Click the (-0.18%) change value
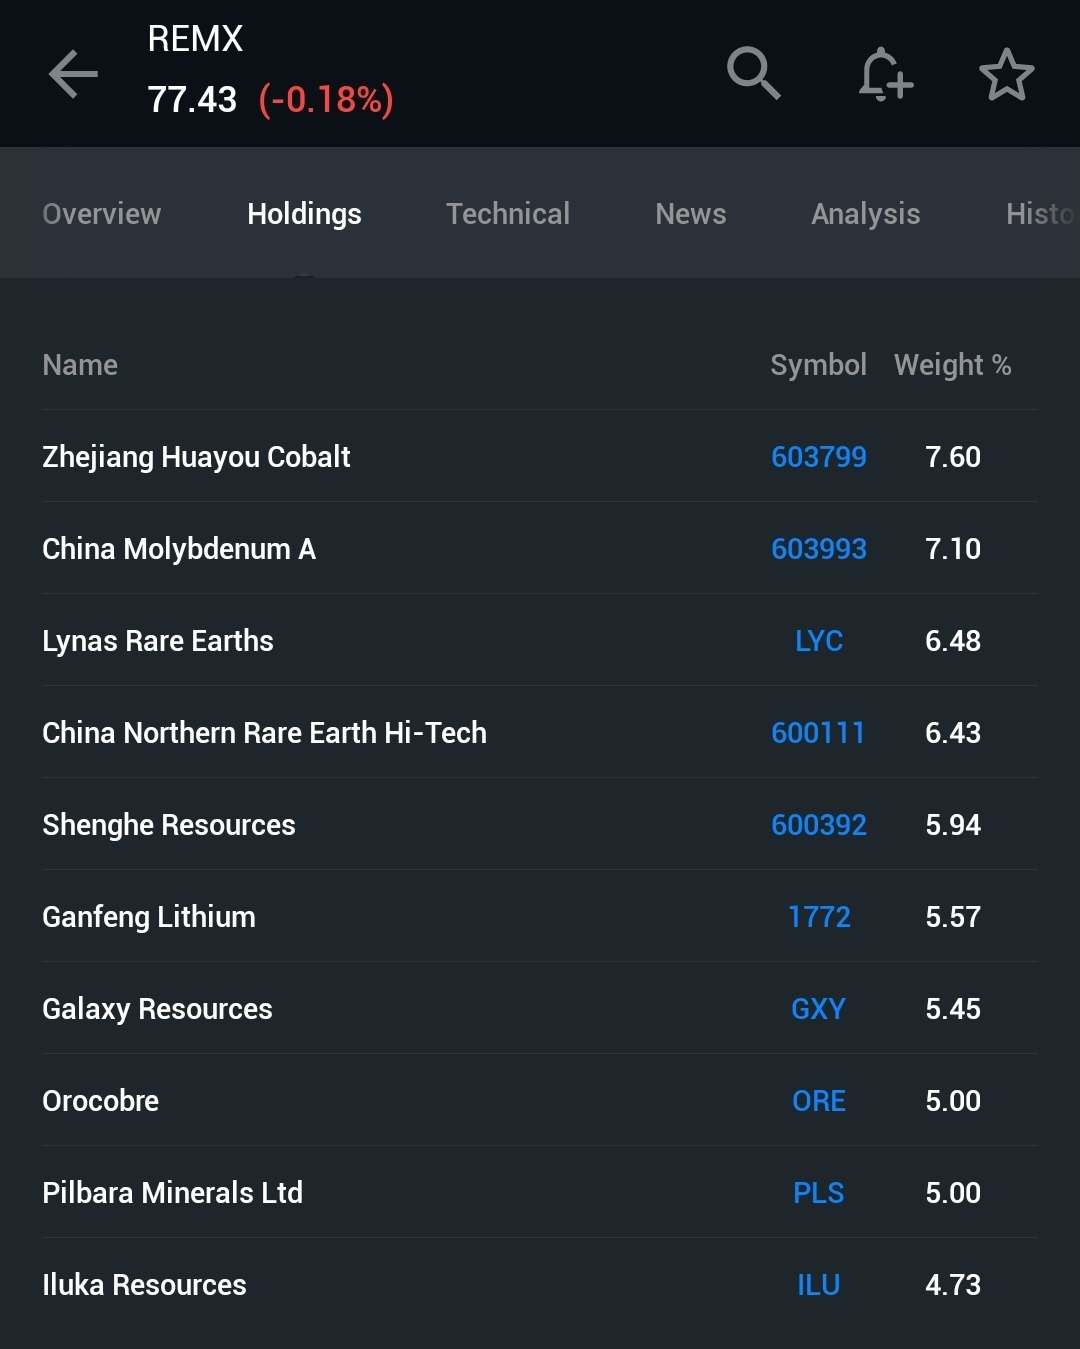Viewport: 1080px width, 1349px height. [326, 100]
